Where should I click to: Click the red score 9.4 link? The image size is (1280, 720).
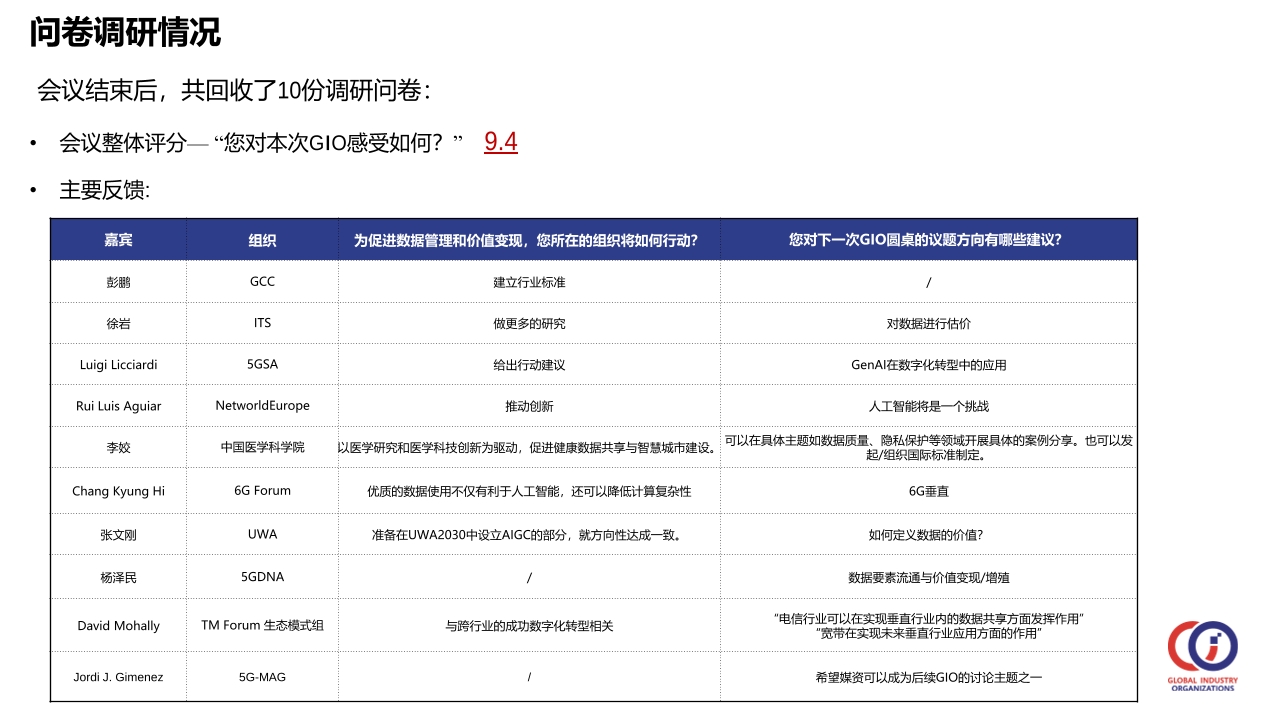coord(501,142)
